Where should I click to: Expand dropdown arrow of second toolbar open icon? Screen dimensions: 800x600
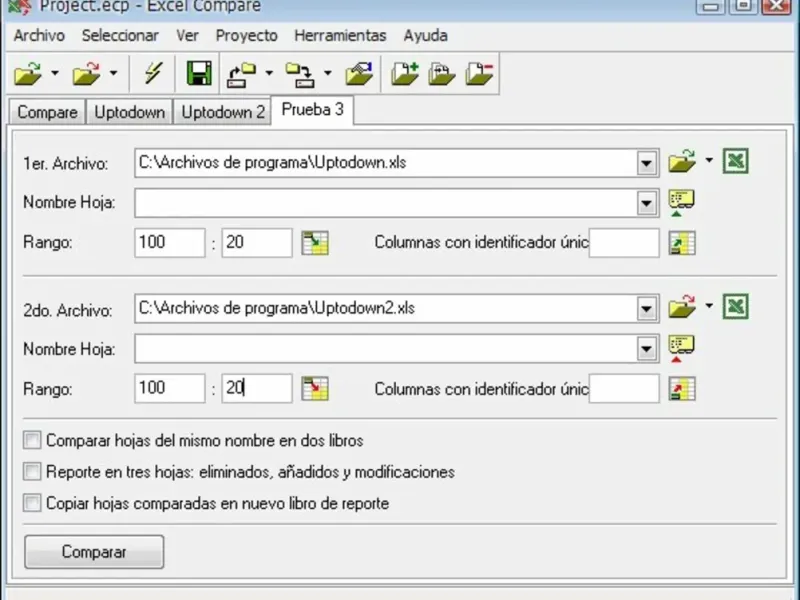pyautogui.click(x=114, y=73)
